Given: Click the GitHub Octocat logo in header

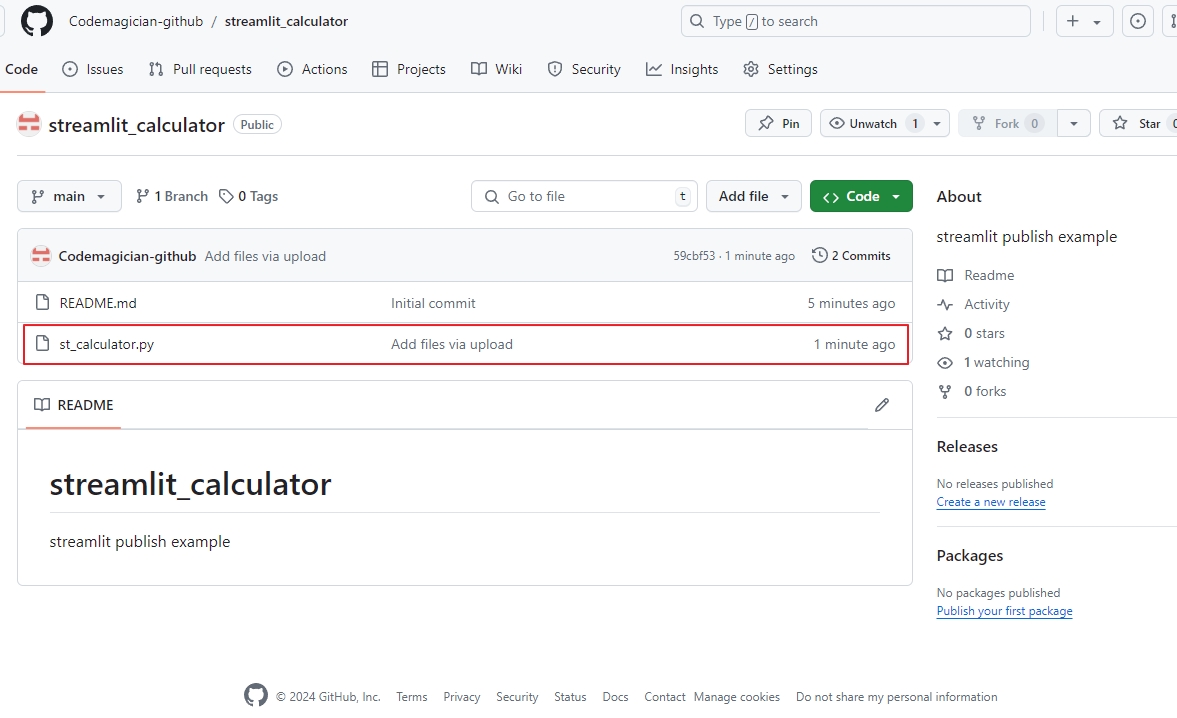Looking at the screenshot, I should click(37, 21).
